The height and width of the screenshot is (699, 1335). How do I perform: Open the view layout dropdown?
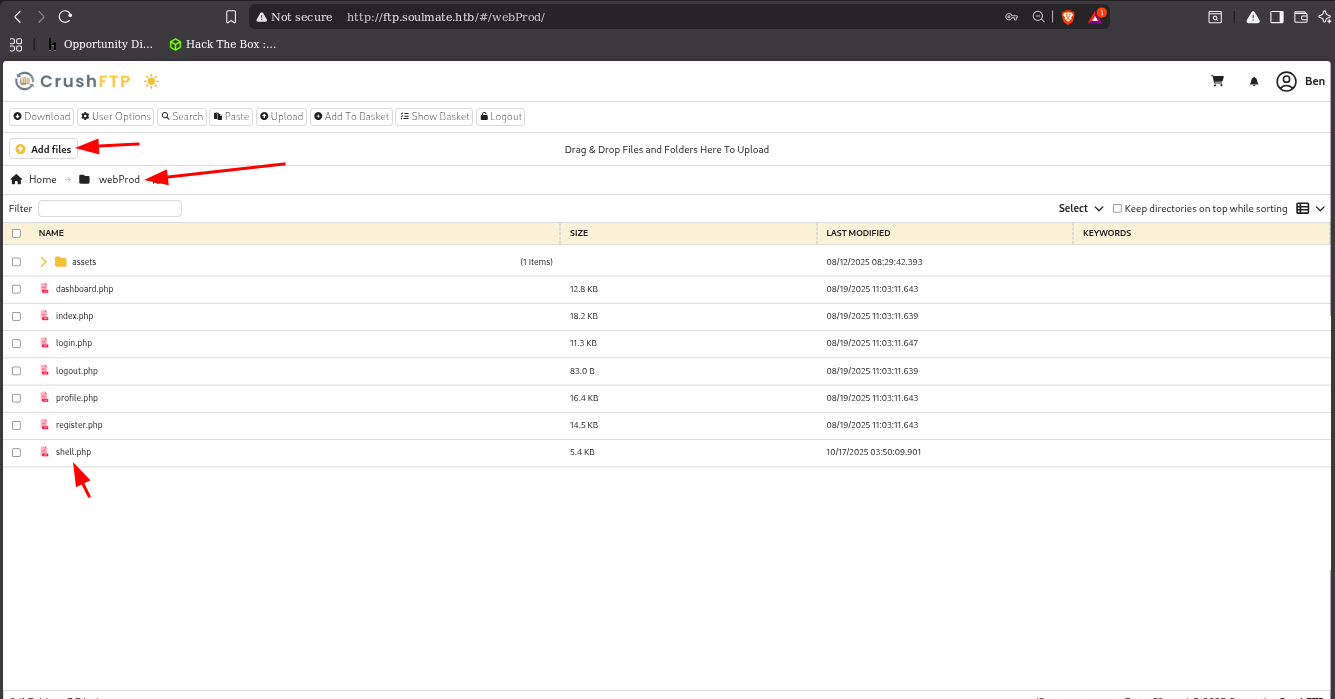[1310, 209]
